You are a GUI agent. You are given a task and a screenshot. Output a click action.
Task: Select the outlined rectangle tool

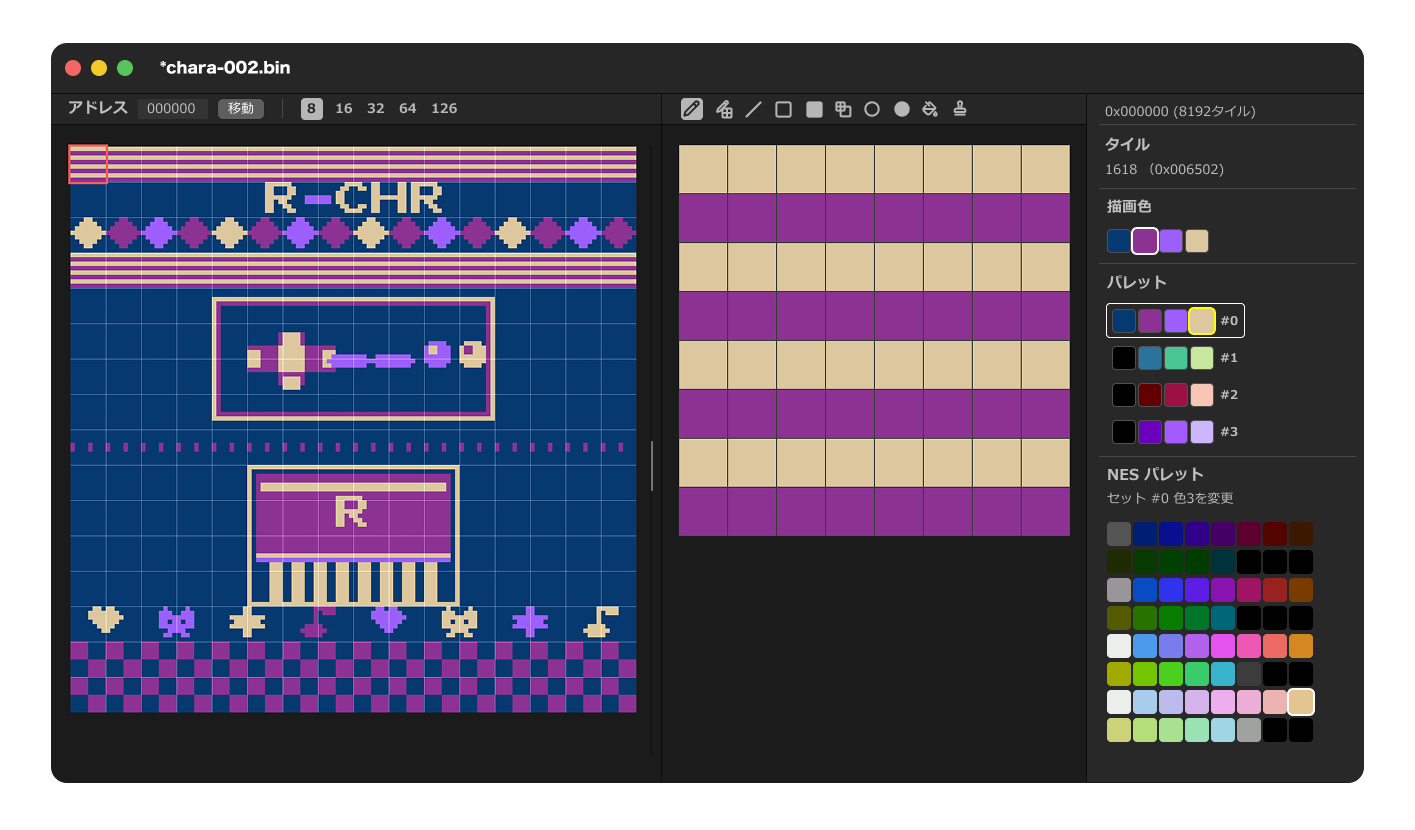[x=784, y=109]
